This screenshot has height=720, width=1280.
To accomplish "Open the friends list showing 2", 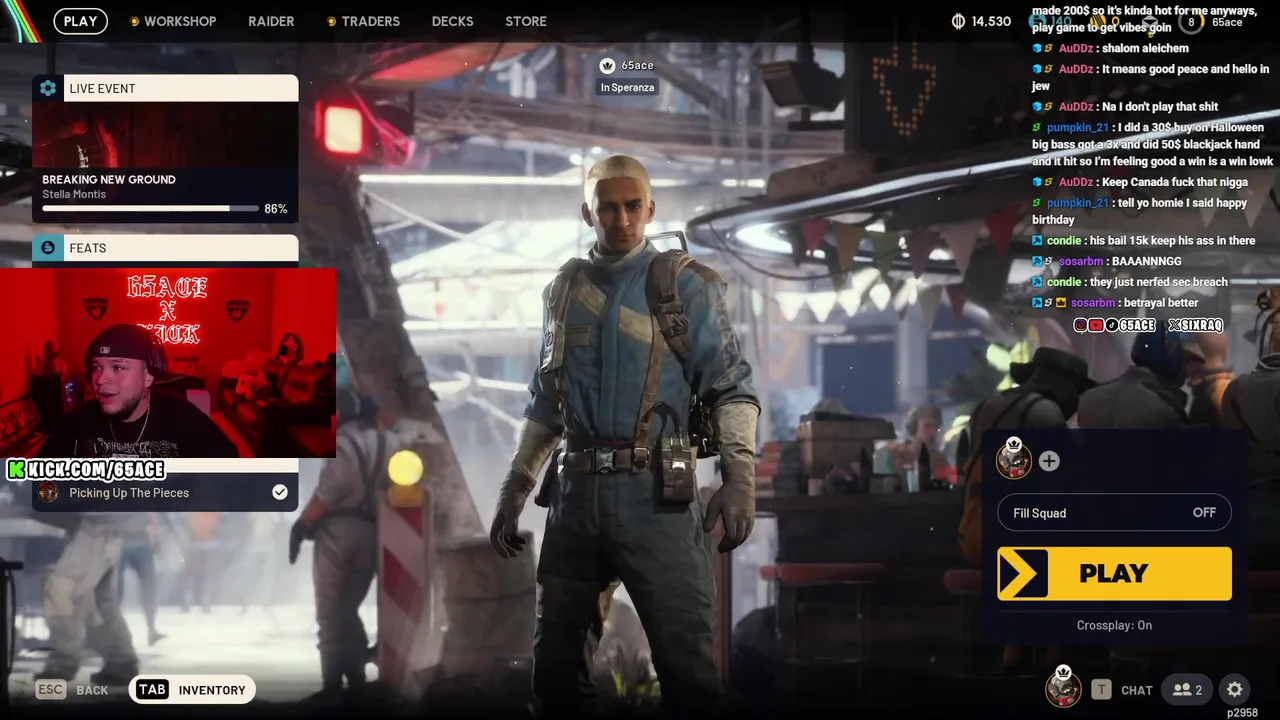I will pos(1187,690).
